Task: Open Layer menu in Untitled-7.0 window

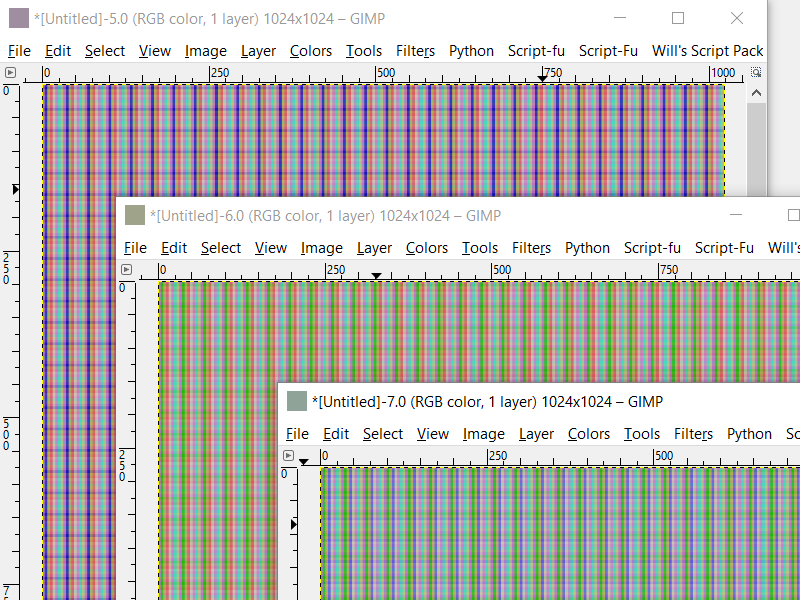Action: (x=536, y=434)
